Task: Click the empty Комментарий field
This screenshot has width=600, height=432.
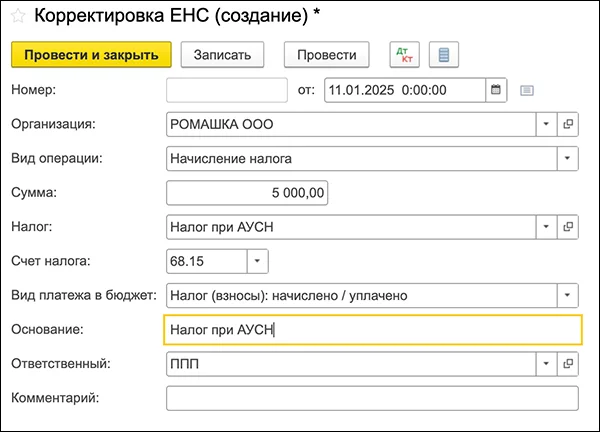Action: 372,398
